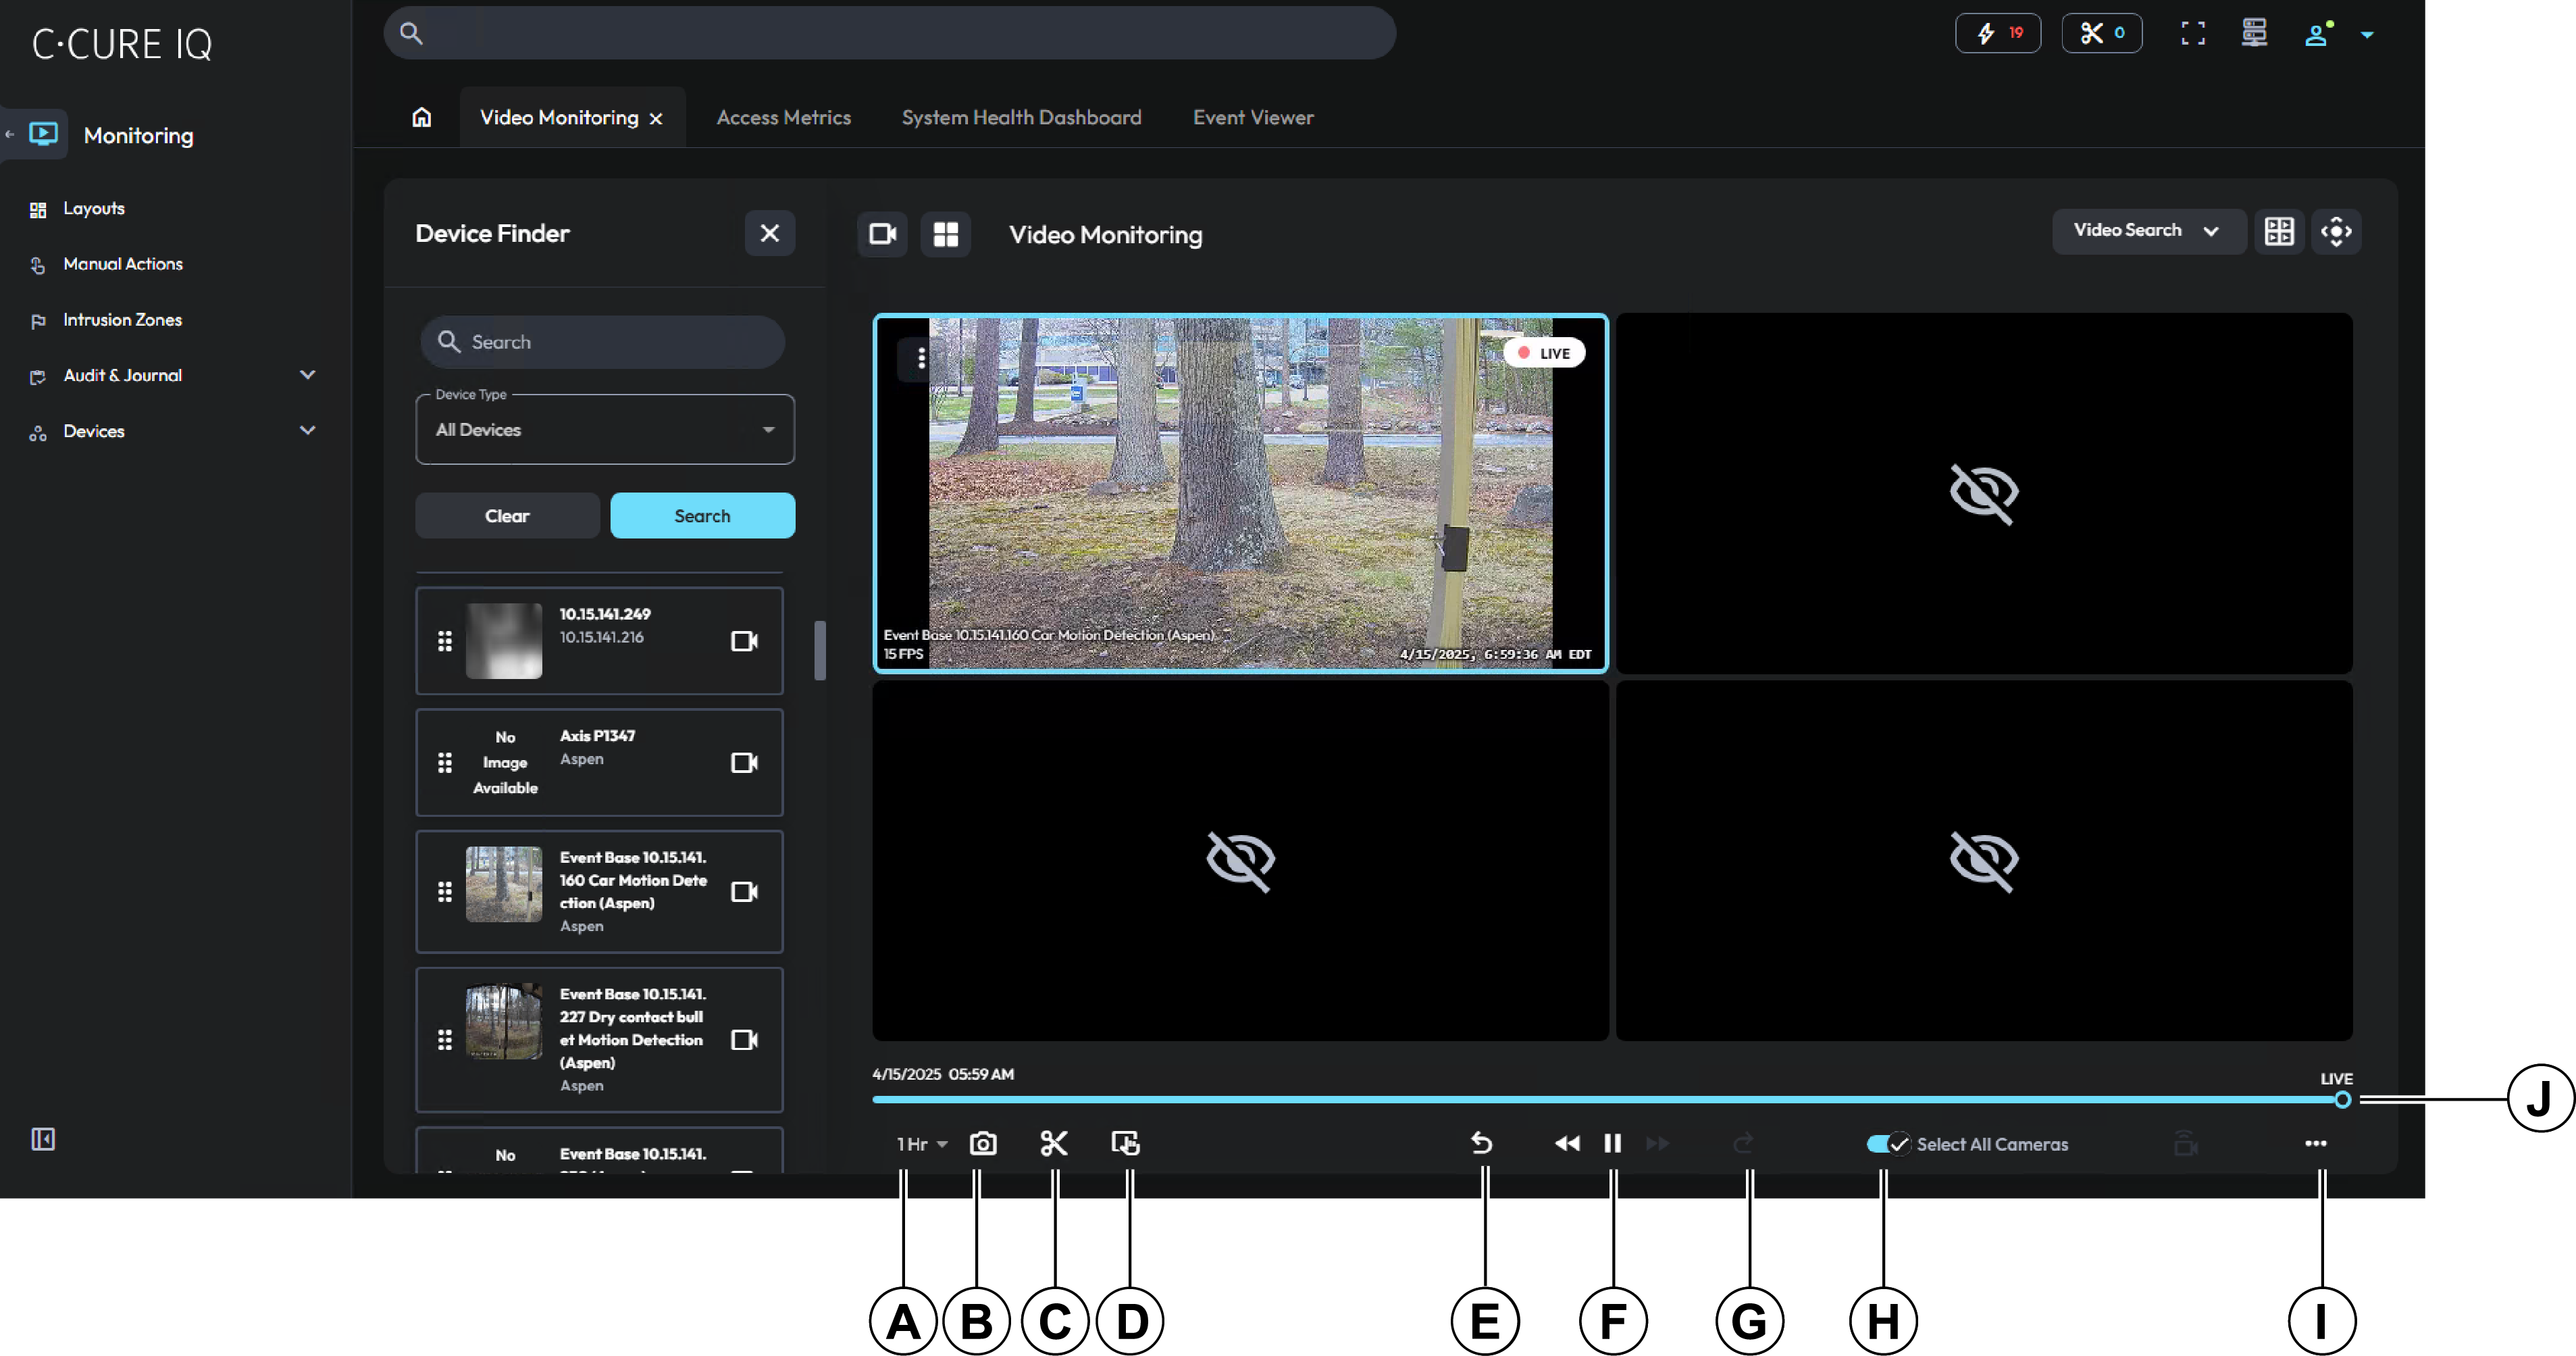Screen dimensions: 2576x1356
Task: Click the Clear button in Device Finder
Action: pos(507,516)
